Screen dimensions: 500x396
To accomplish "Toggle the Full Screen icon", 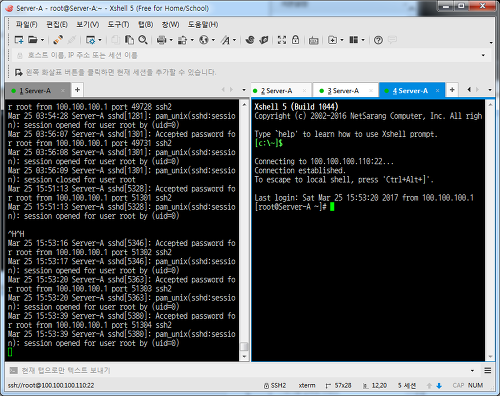I will [x=282, y=40].
